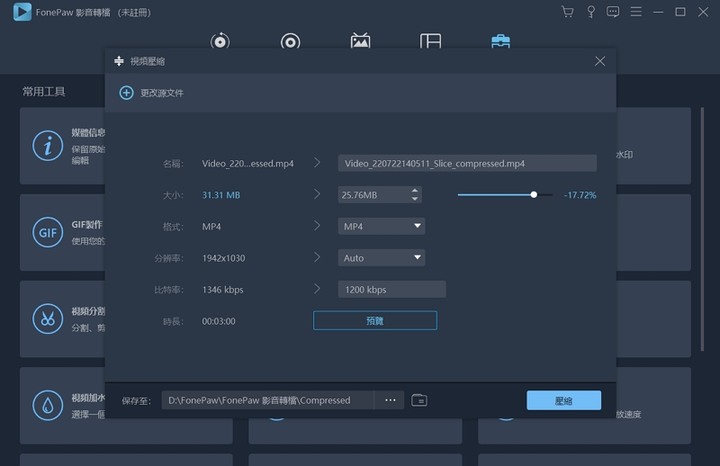
Task: Click the 1942x1030 resolution value
Action: click(x=223, y=258)
